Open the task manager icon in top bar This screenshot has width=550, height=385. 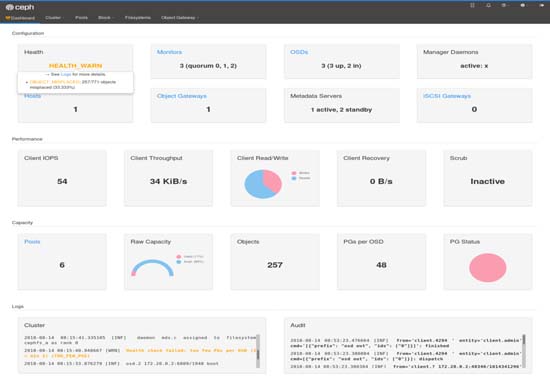pyautogui.click(x=472, y=5)
